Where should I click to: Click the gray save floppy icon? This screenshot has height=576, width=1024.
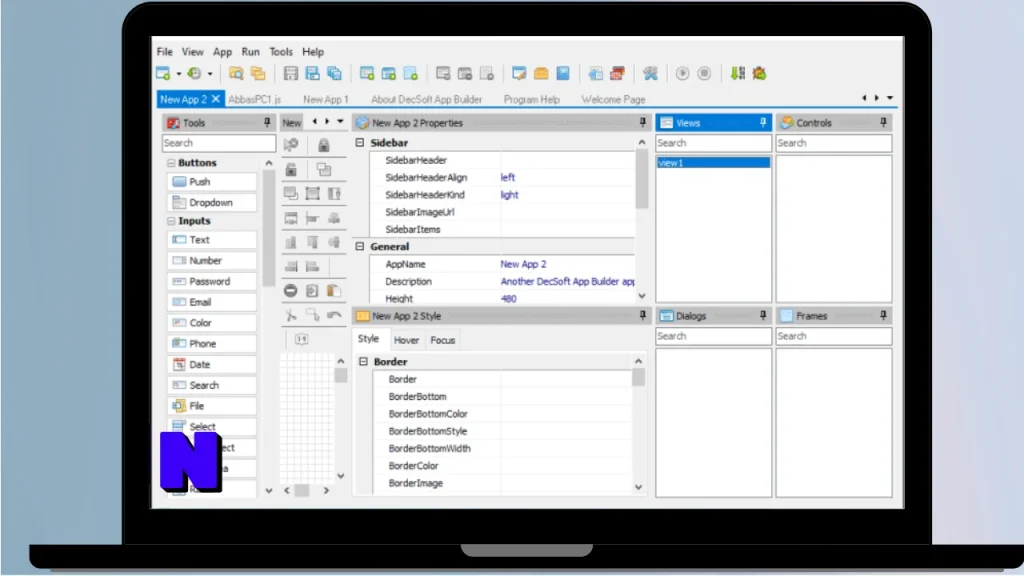(291, 73)
